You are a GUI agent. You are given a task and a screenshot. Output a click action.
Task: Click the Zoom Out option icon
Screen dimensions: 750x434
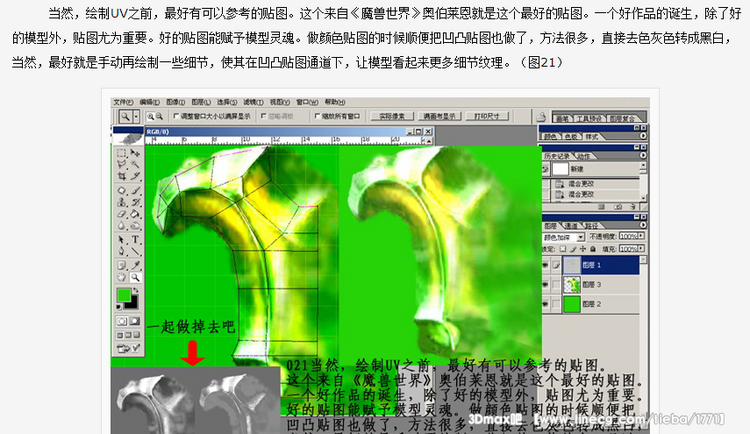(159, 116)
